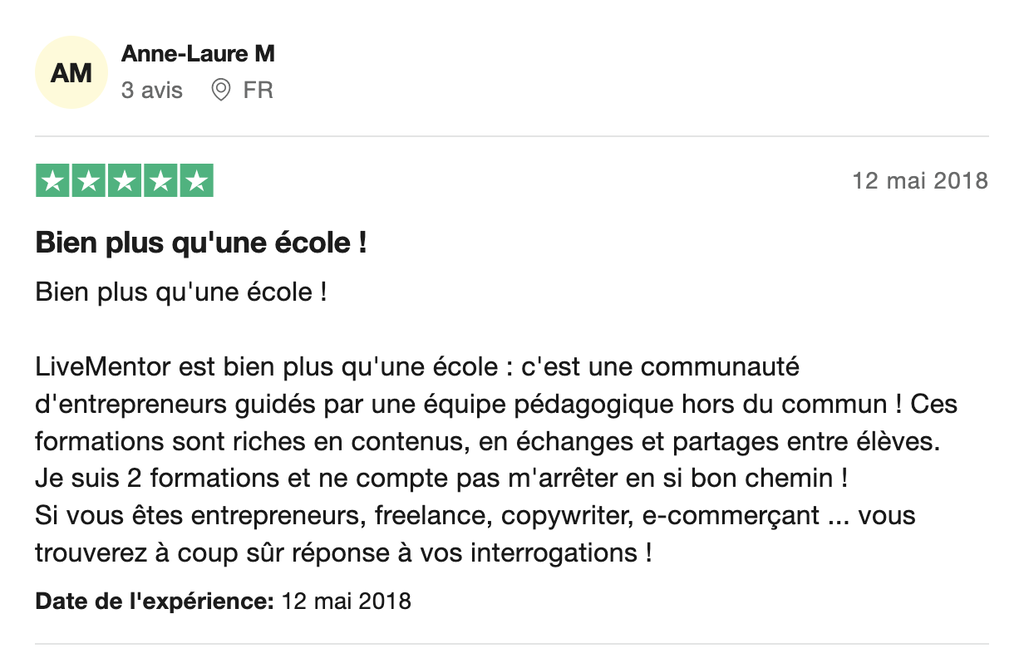Click the first green rating star

[53, 181]
